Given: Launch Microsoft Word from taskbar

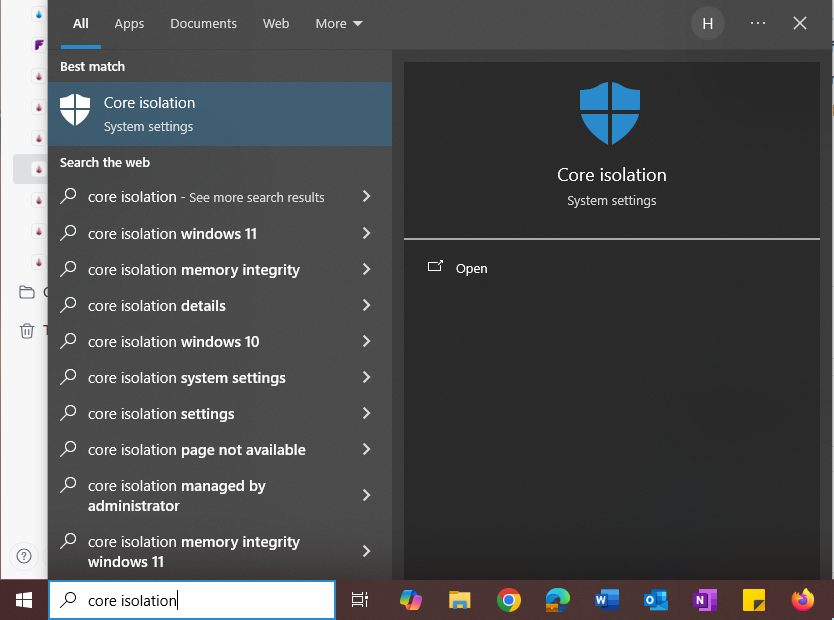Looking at the screenshot, I should click(x=606, y=600).
